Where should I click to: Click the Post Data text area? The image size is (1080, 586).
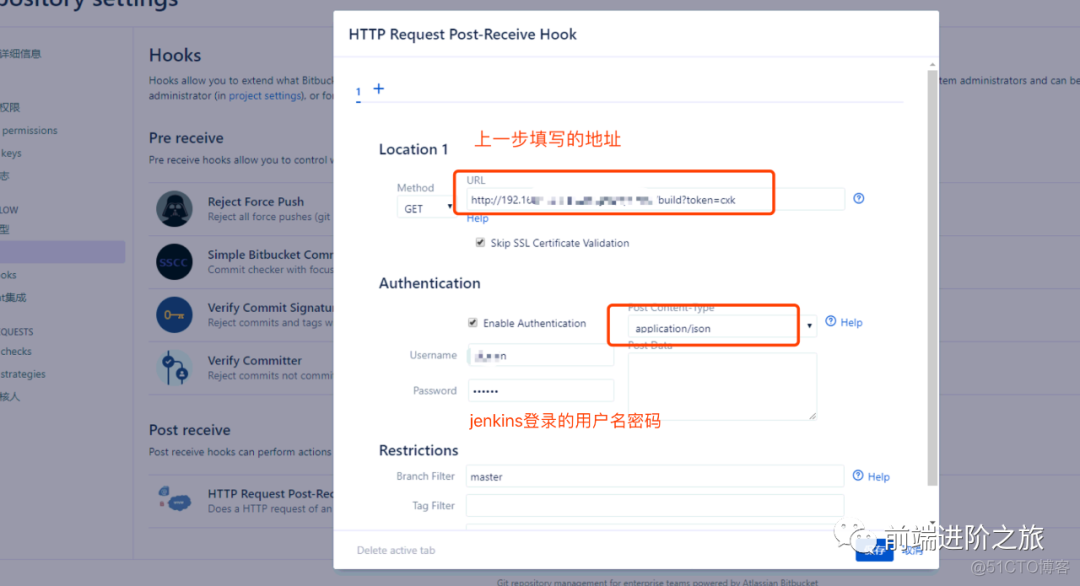tap(723, 386)
